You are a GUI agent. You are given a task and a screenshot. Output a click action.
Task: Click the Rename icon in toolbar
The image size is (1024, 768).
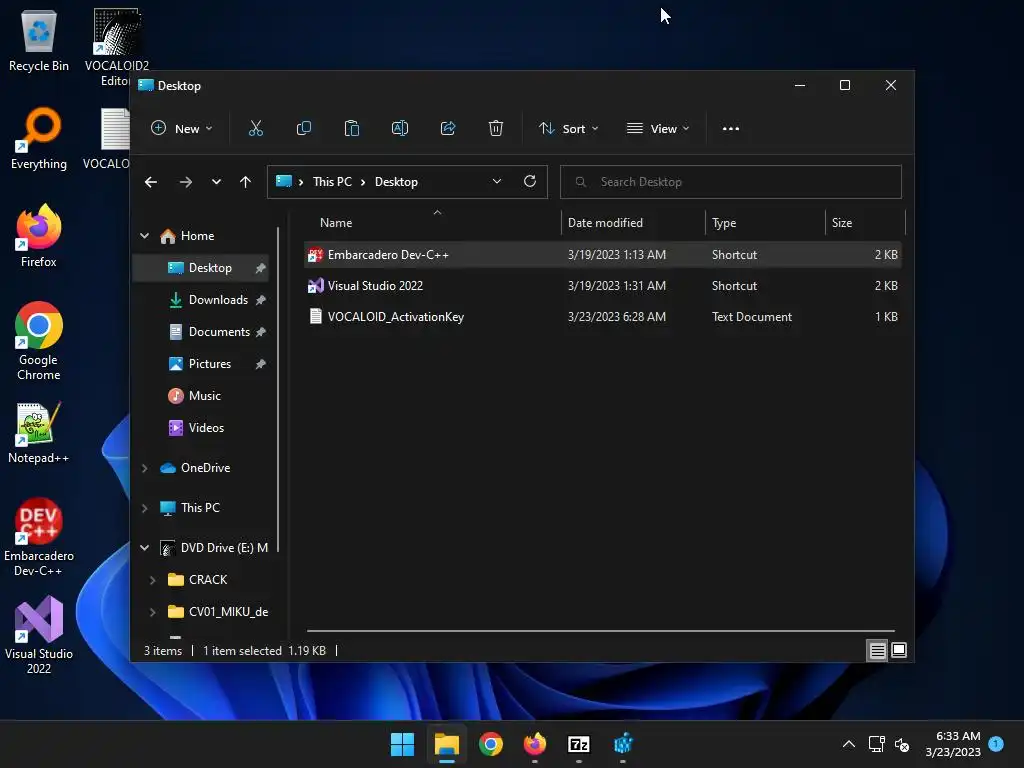pyautogui.click(x=400, y=128)
